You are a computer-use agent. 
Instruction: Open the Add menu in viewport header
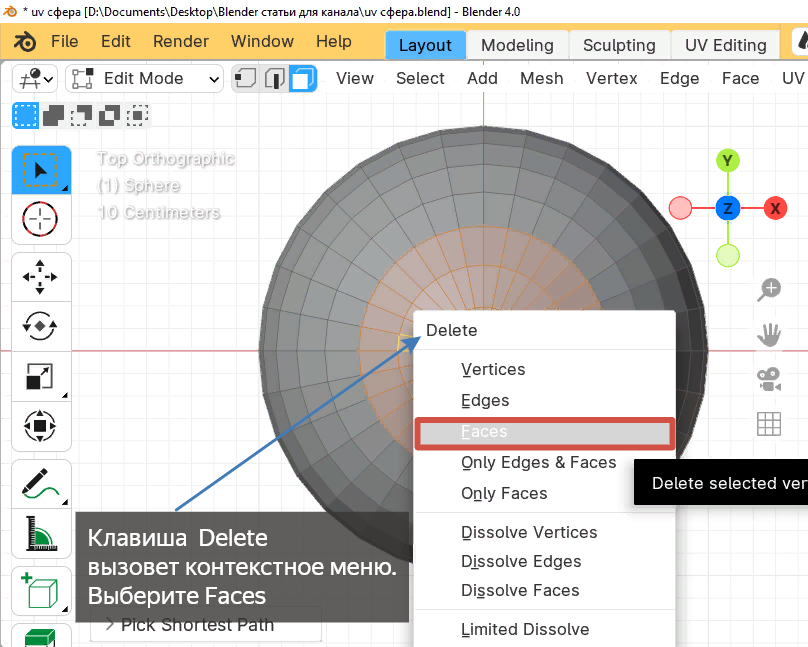pyautogui.click(x=482, y=78)
